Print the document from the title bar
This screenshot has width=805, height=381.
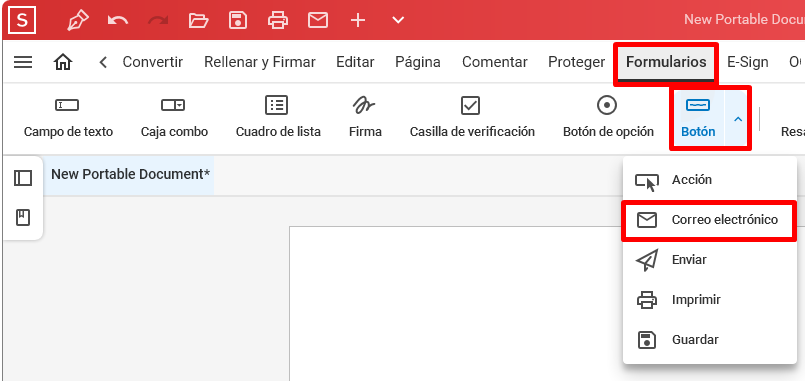(278, 21)
